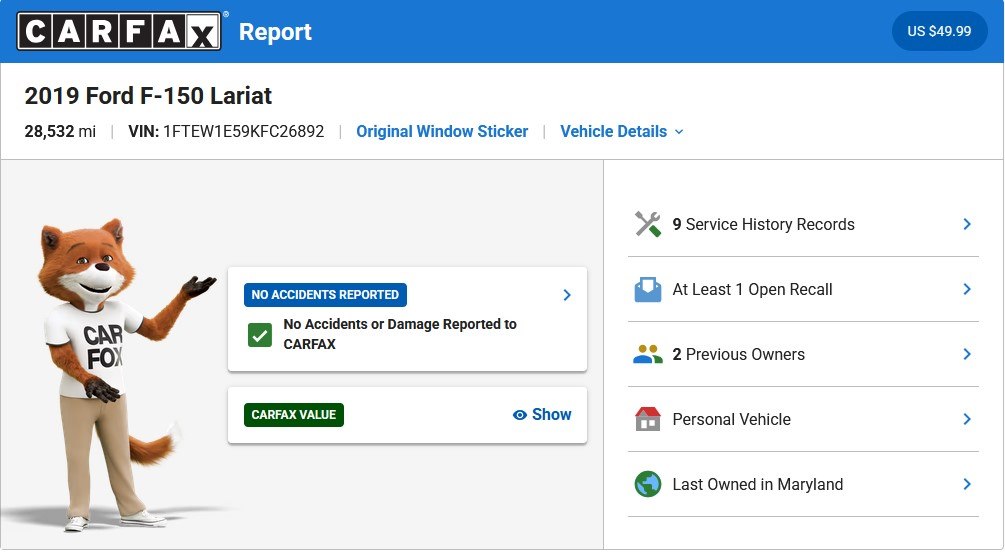Click the previous owners people icon
The width and height of the screenshot is (1005, 552).
click(x=647, y=354)
